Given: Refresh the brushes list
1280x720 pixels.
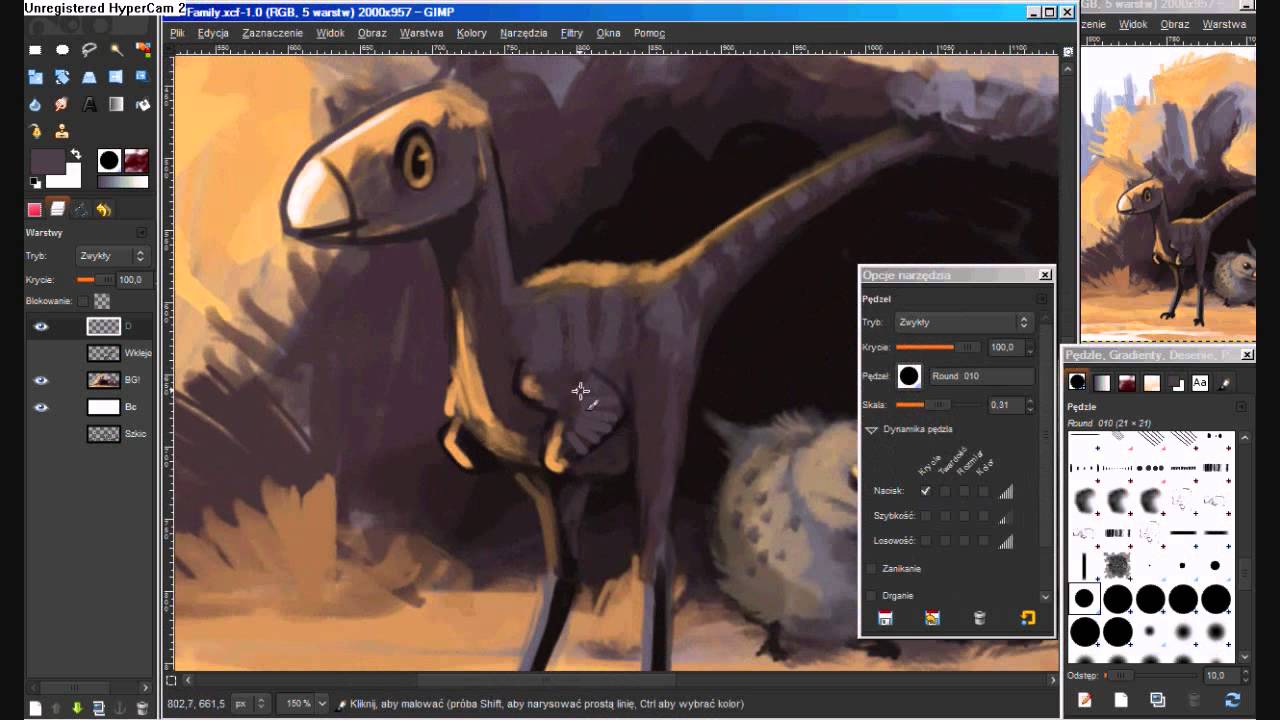Looking at the screenshot, I should (1232, 700).
